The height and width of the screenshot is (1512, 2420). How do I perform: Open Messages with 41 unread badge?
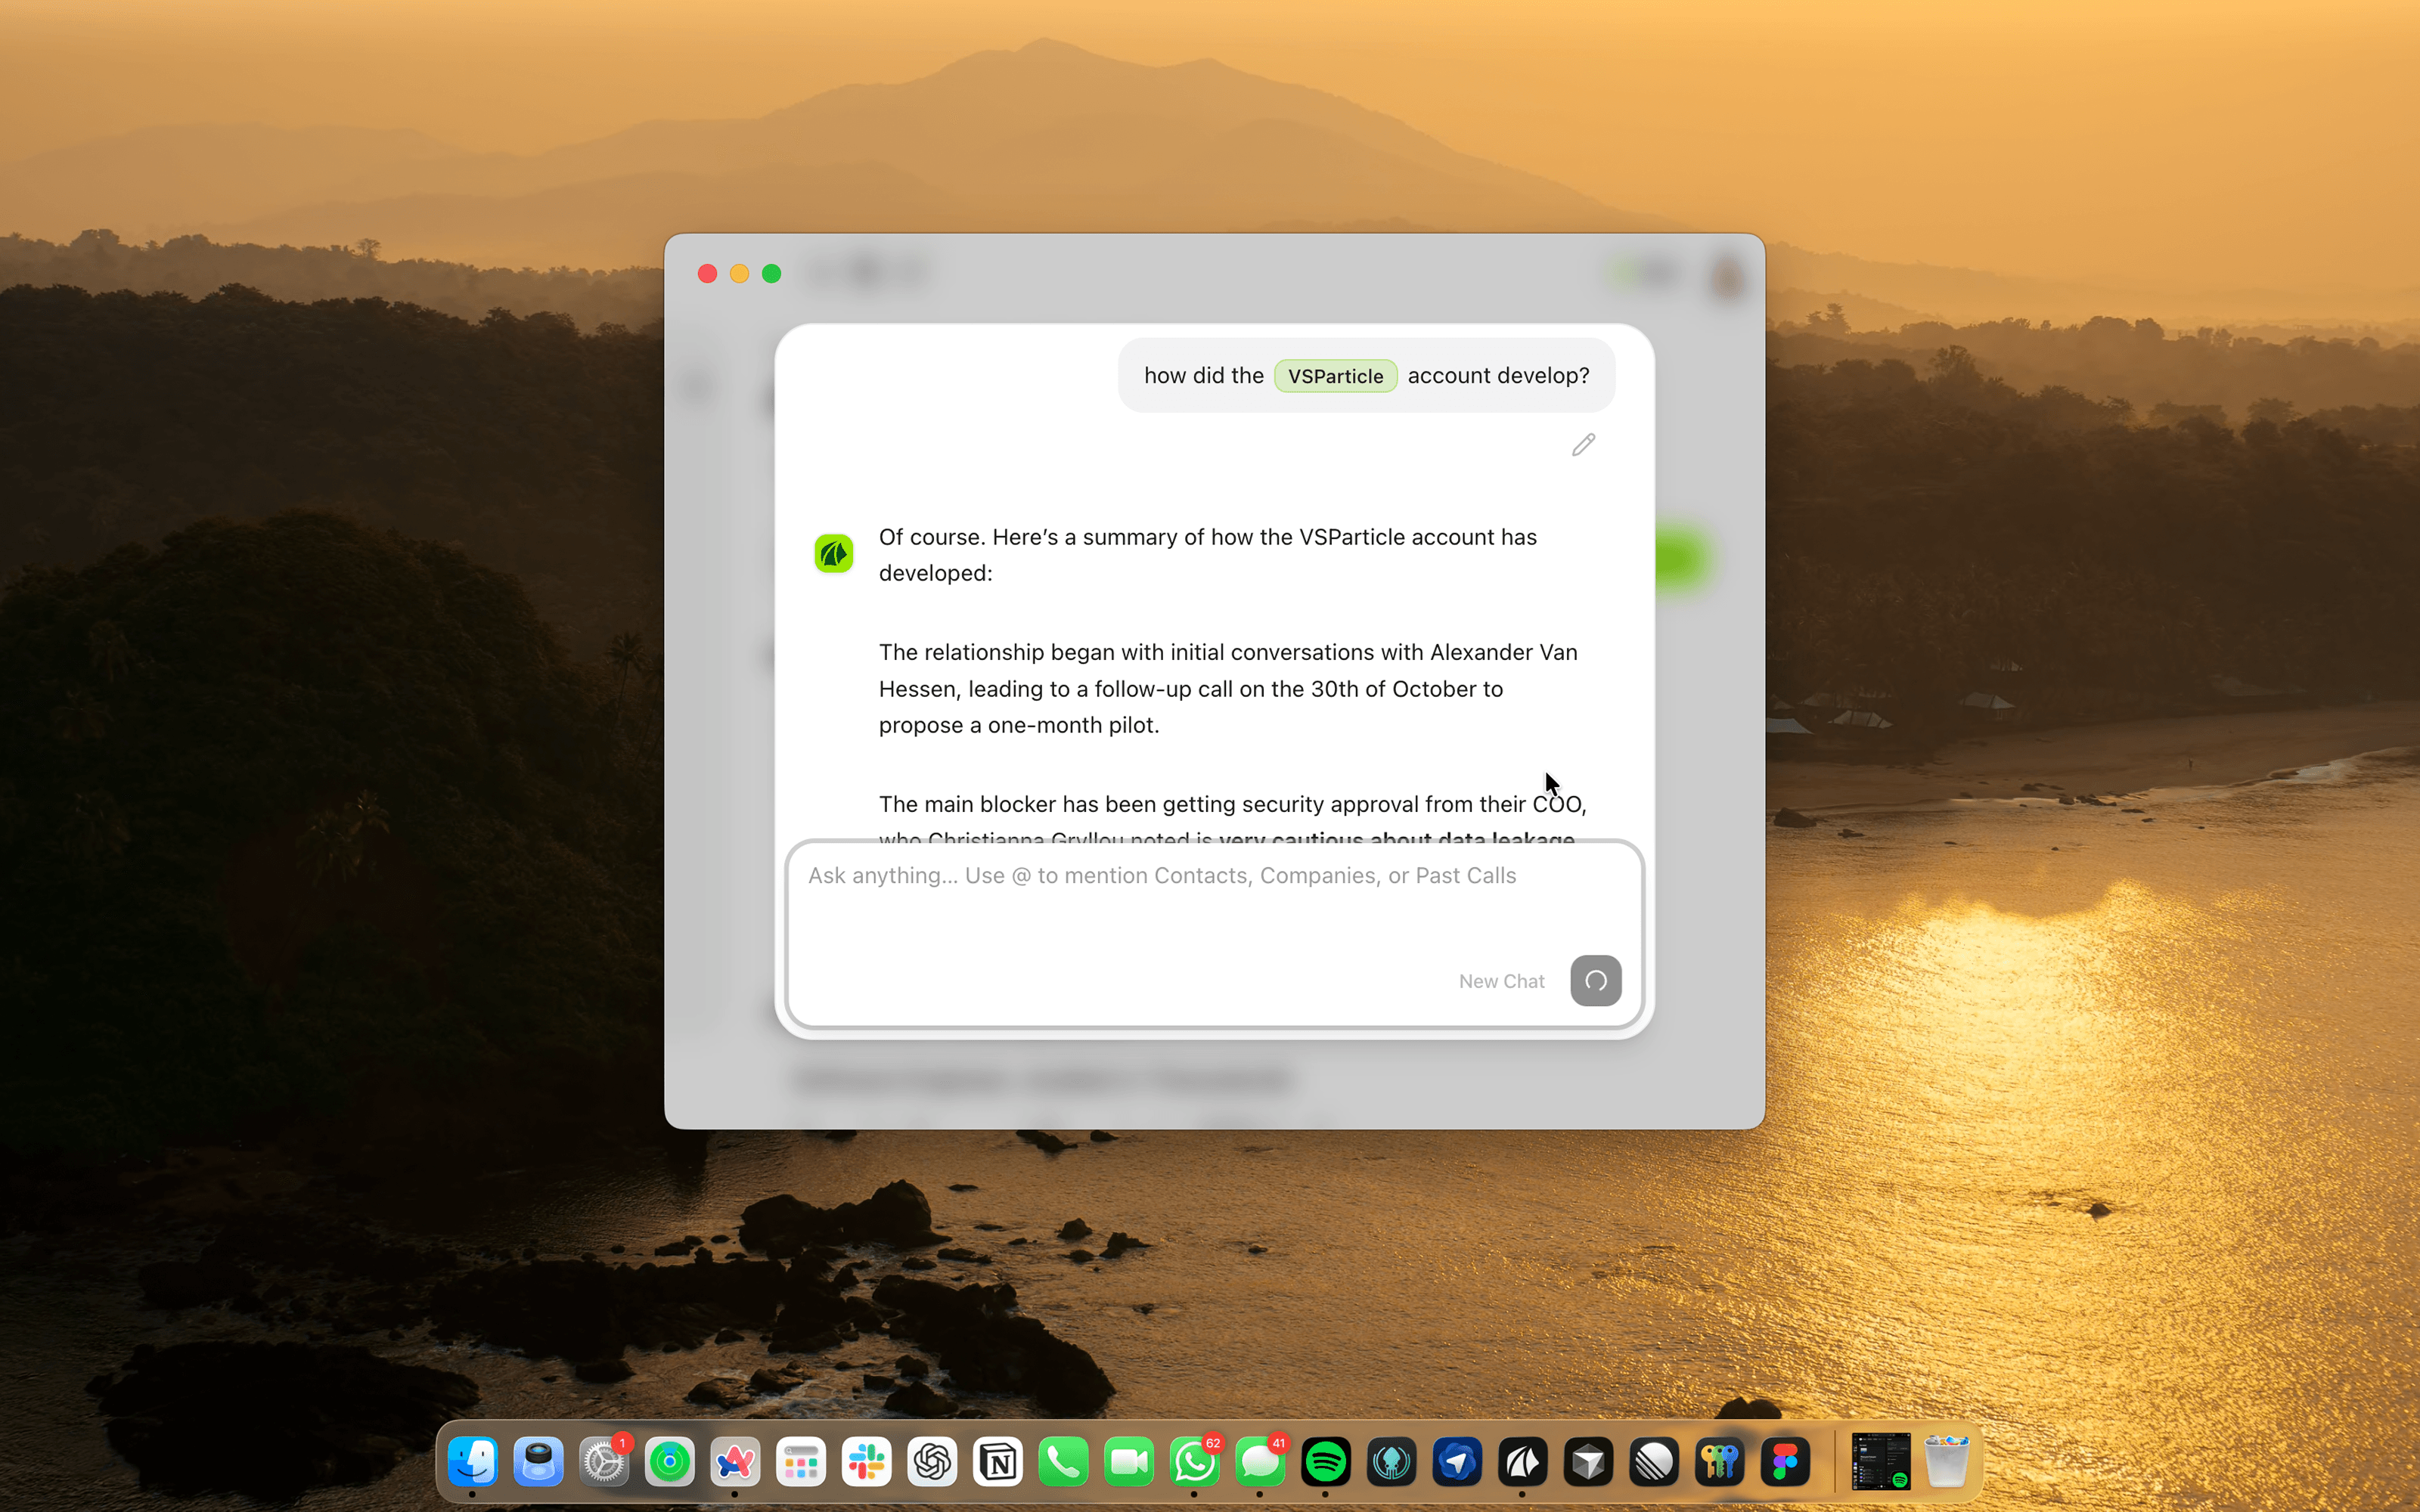1259,1463
